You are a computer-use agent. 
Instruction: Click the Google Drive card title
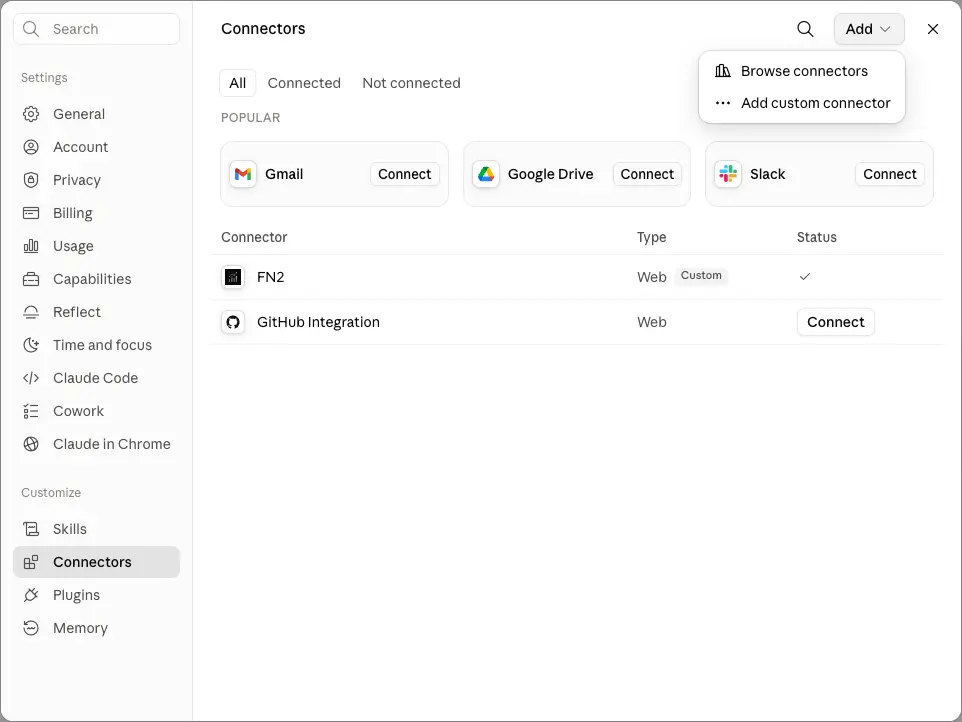550,174
